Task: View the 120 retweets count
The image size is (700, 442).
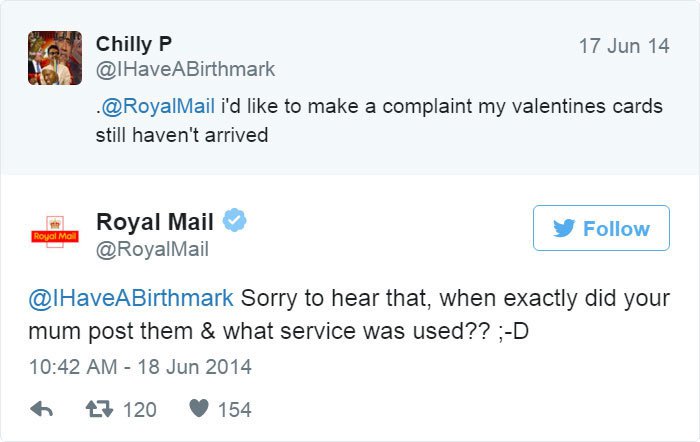Action: (139, 409)
